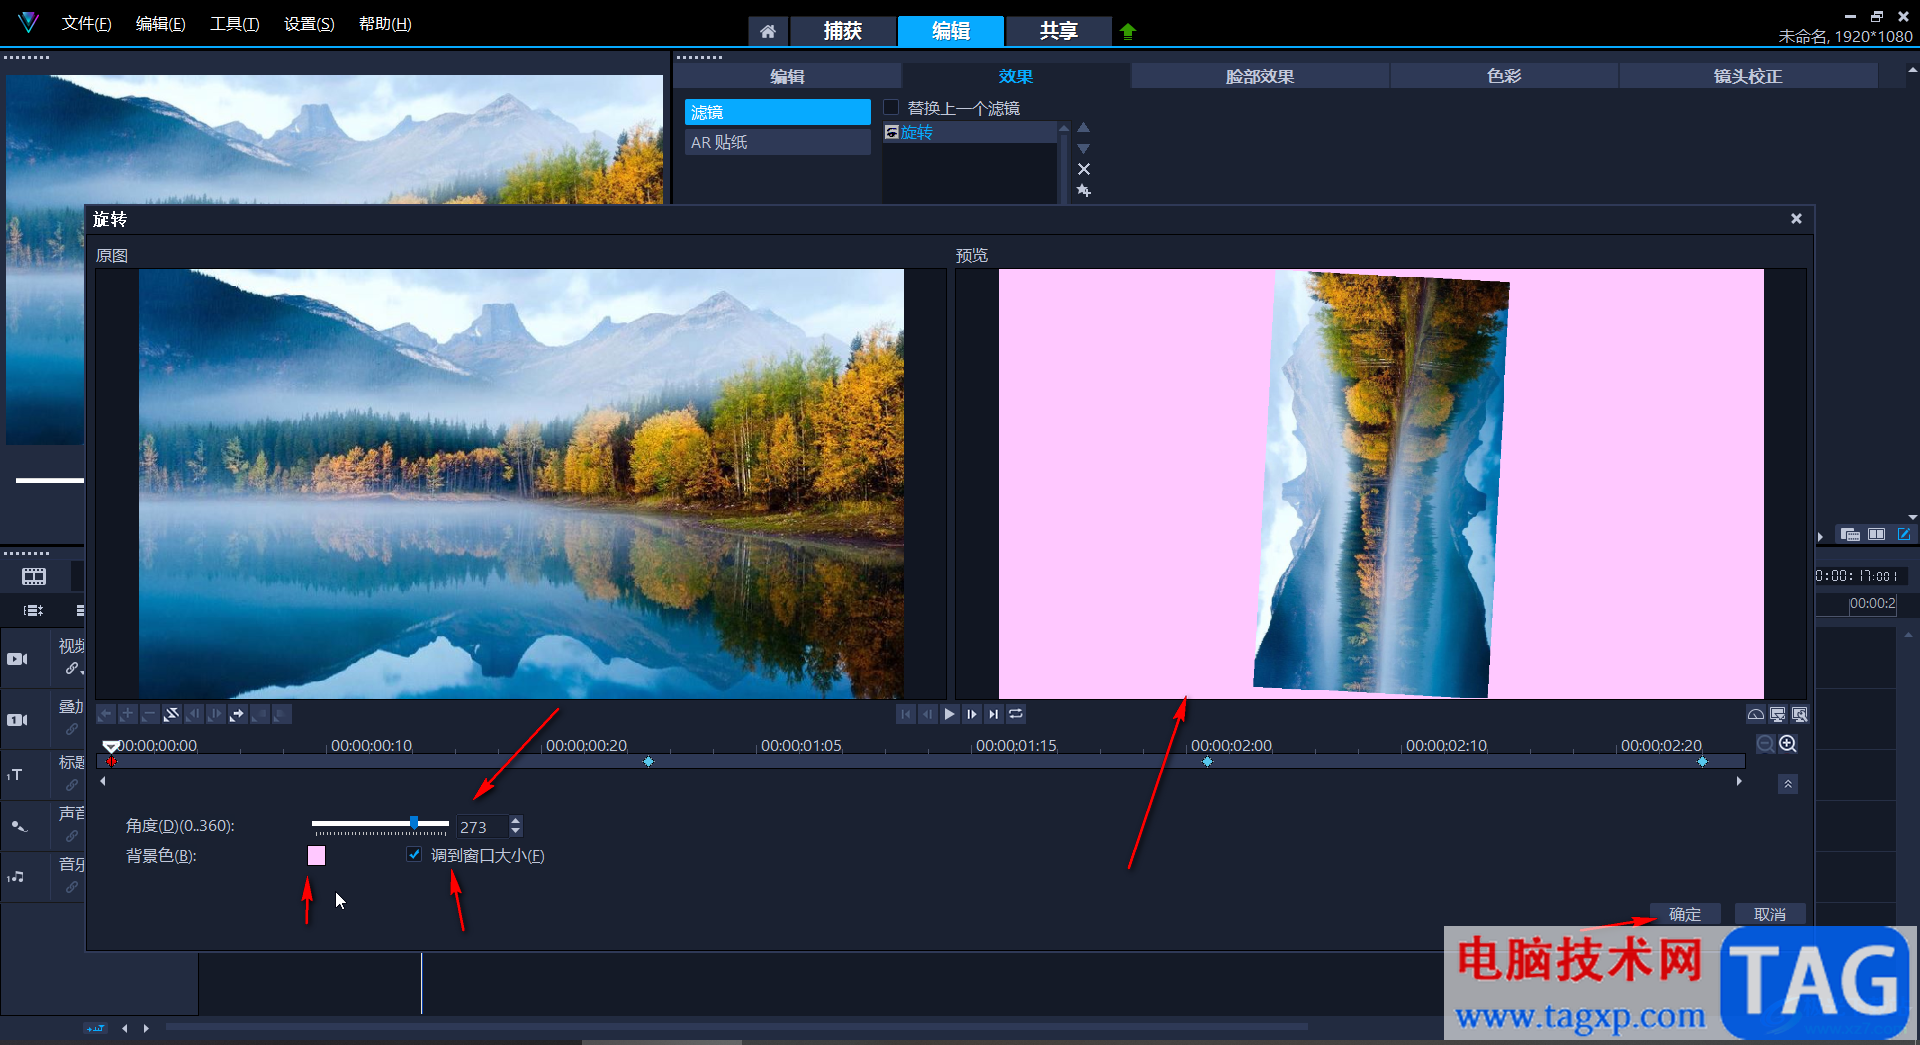Play the rotation preview

pos(949,714)
